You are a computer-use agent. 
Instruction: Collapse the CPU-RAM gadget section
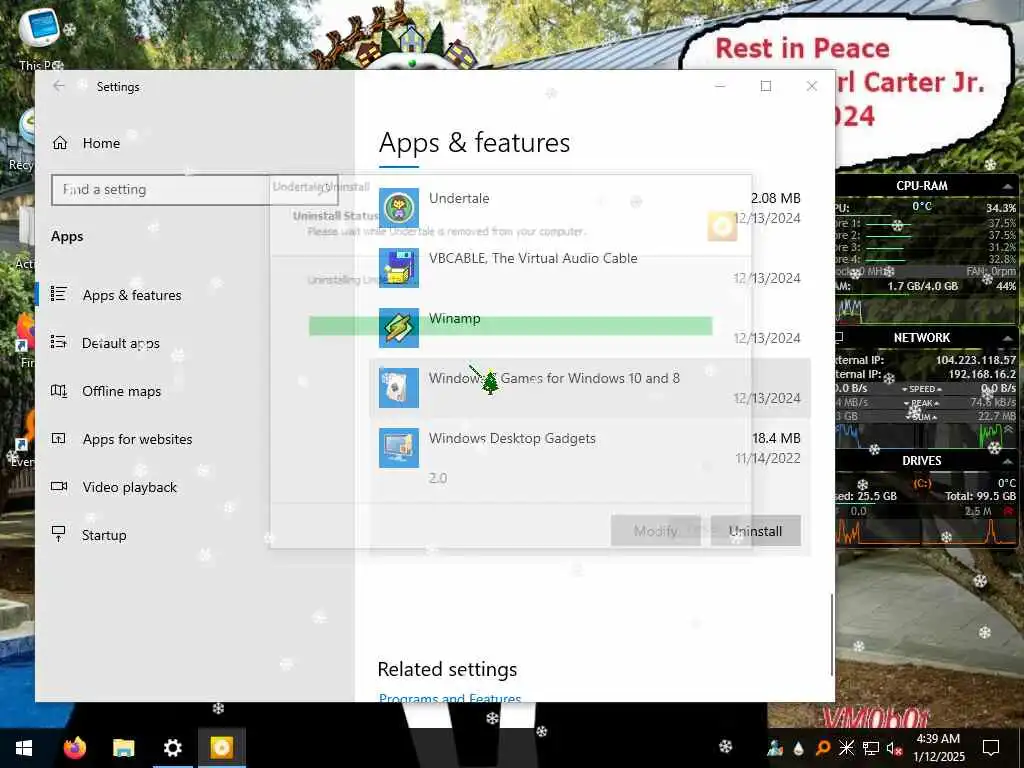(x=1007, y=186)
